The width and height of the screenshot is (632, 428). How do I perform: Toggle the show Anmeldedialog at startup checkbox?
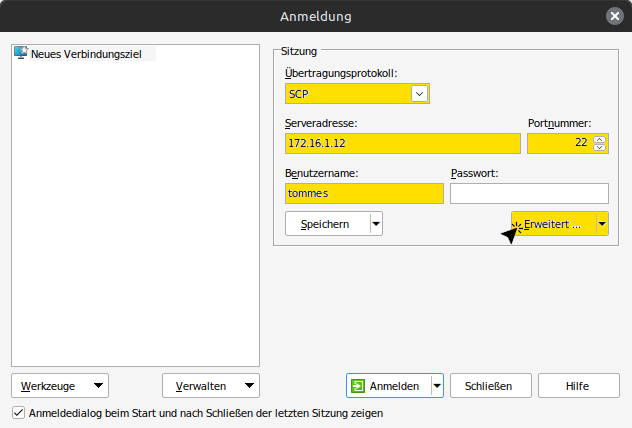[x=18, y=412]
